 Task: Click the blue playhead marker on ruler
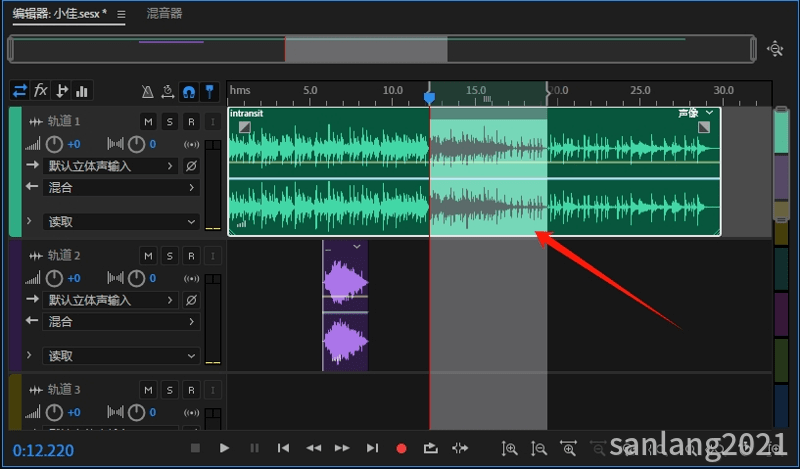coord(430,97)
